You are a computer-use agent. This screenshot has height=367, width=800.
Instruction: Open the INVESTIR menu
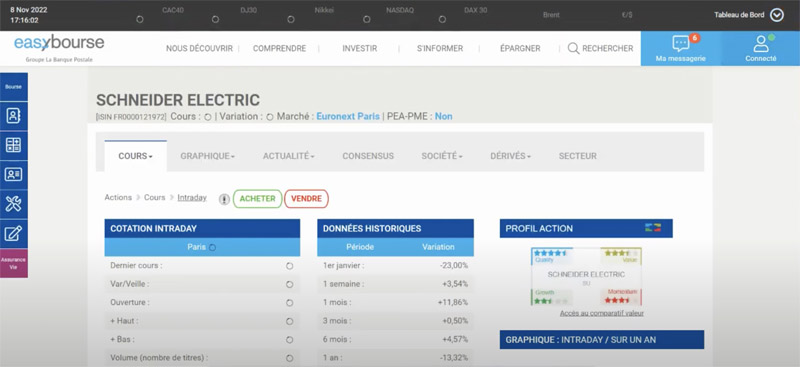(360, 48)
